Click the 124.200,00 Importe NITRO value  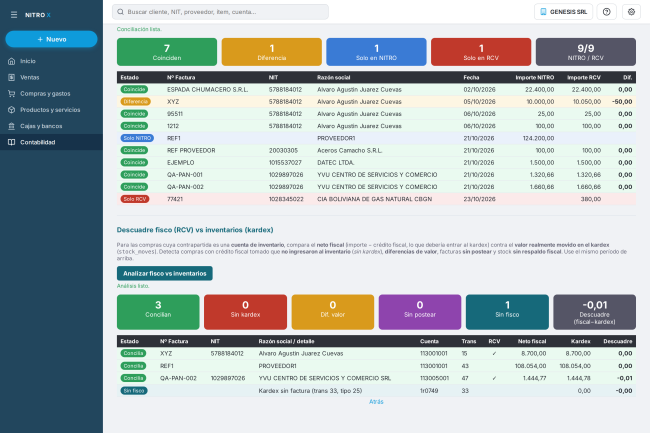[538, 138]
